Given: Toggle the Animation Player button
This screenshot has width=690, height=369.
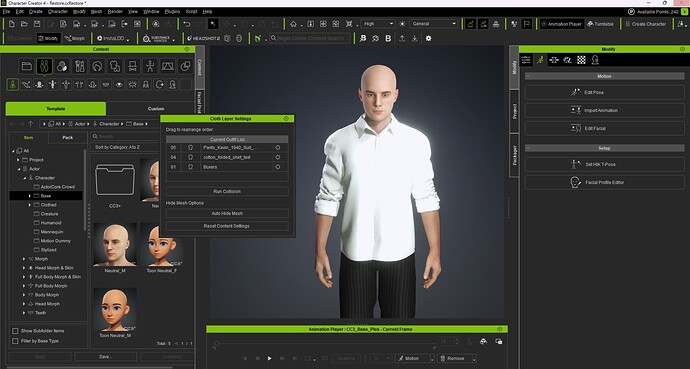Looking at the screenshot, I should [x=562, y=24].
